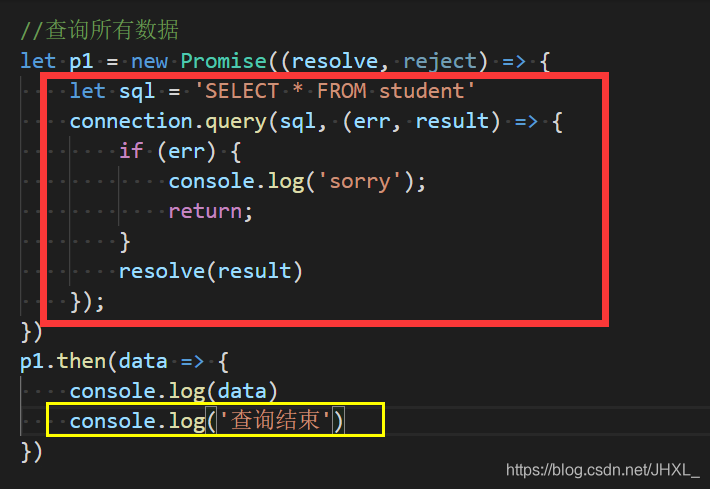Click the if (err) statement
Image resolution: width=710 pixels, height=489 pixels.
click(x=180, y=151)
